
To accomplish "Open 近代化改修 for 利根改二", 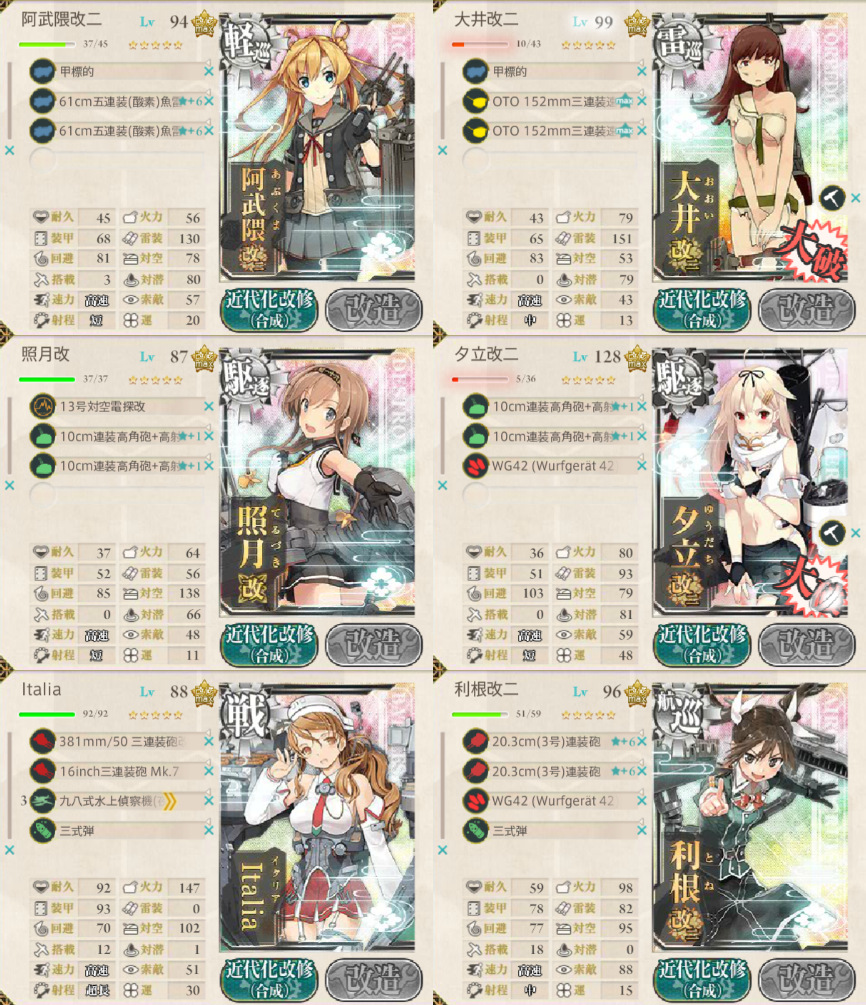I will (703, 979).
